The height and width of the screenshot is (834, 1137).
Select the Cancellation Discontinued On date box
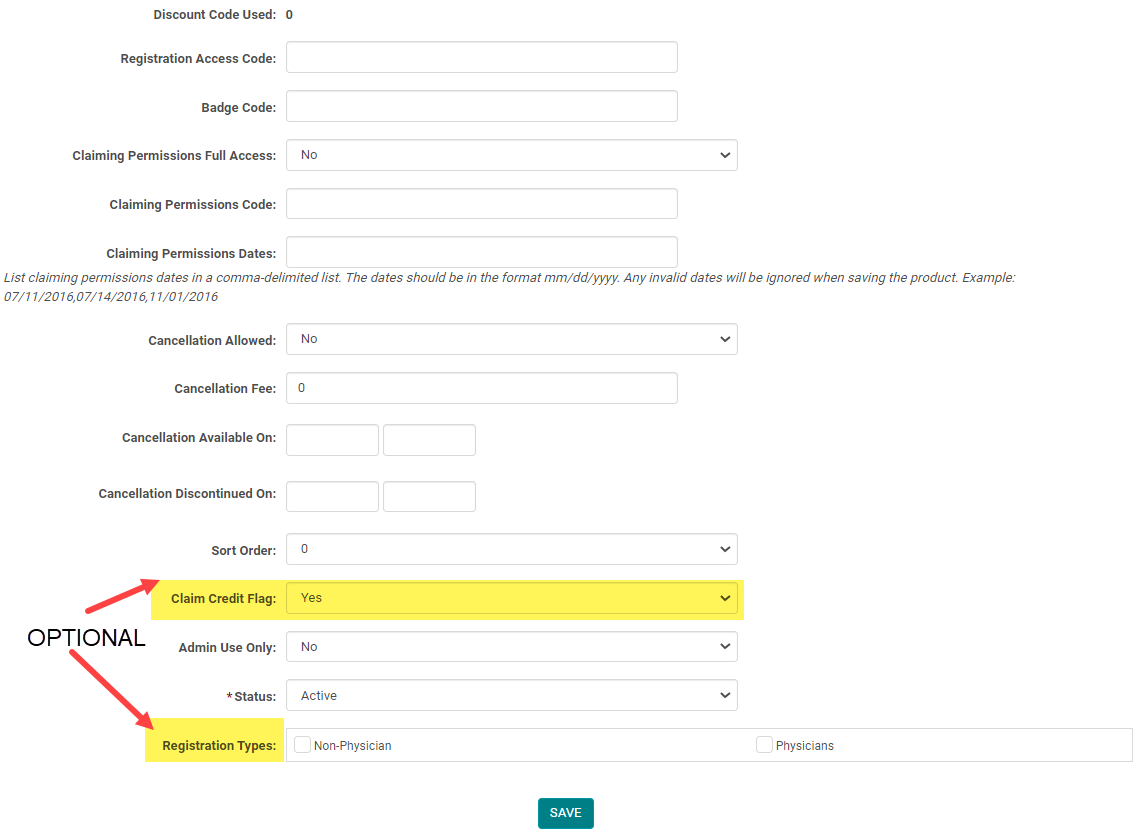click(332, 497)
